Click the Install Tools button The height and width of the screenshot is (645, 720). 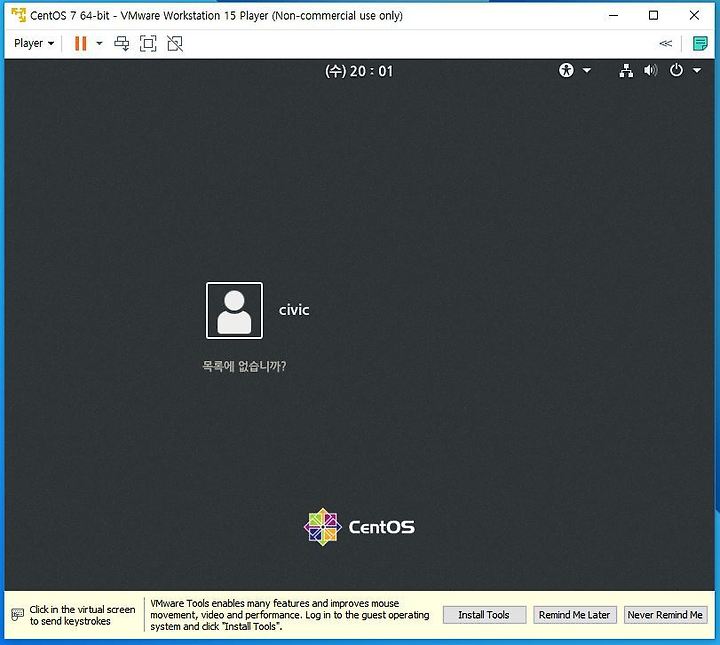(x=484, y=615)
